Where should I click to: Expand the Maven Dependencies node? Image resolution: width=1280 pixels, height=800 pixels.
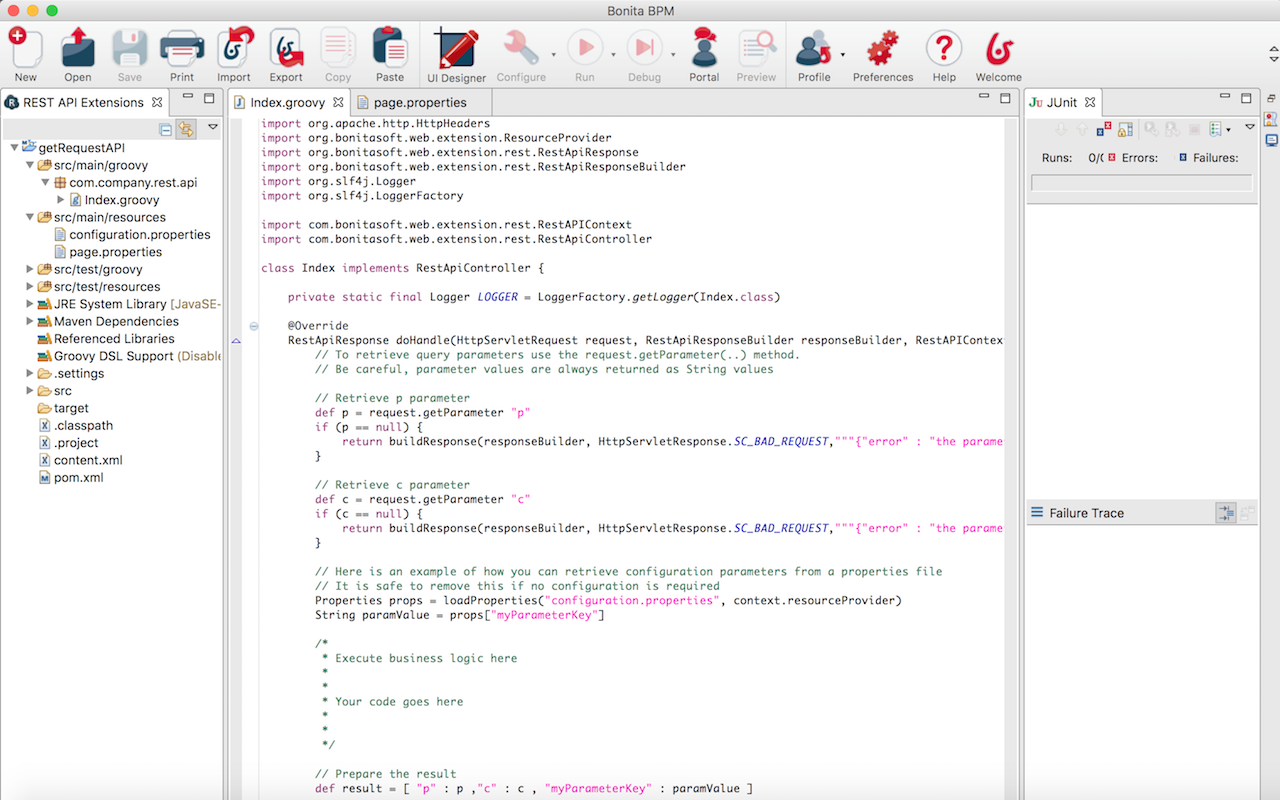pos(30,321)
